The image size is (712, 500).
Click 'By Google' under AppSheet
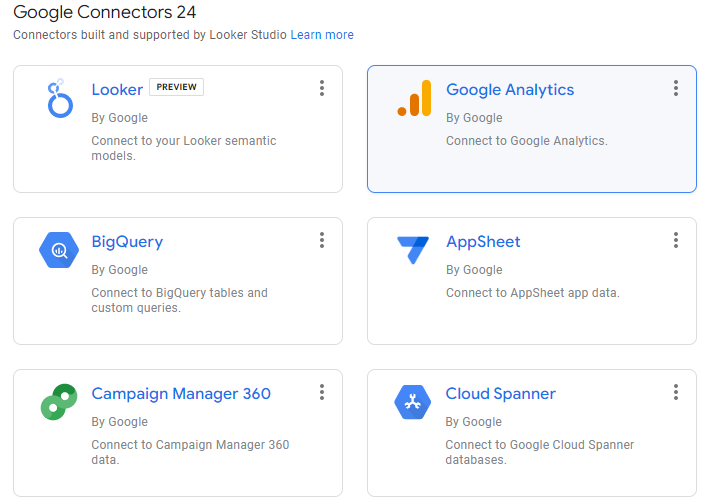(474, 270)
